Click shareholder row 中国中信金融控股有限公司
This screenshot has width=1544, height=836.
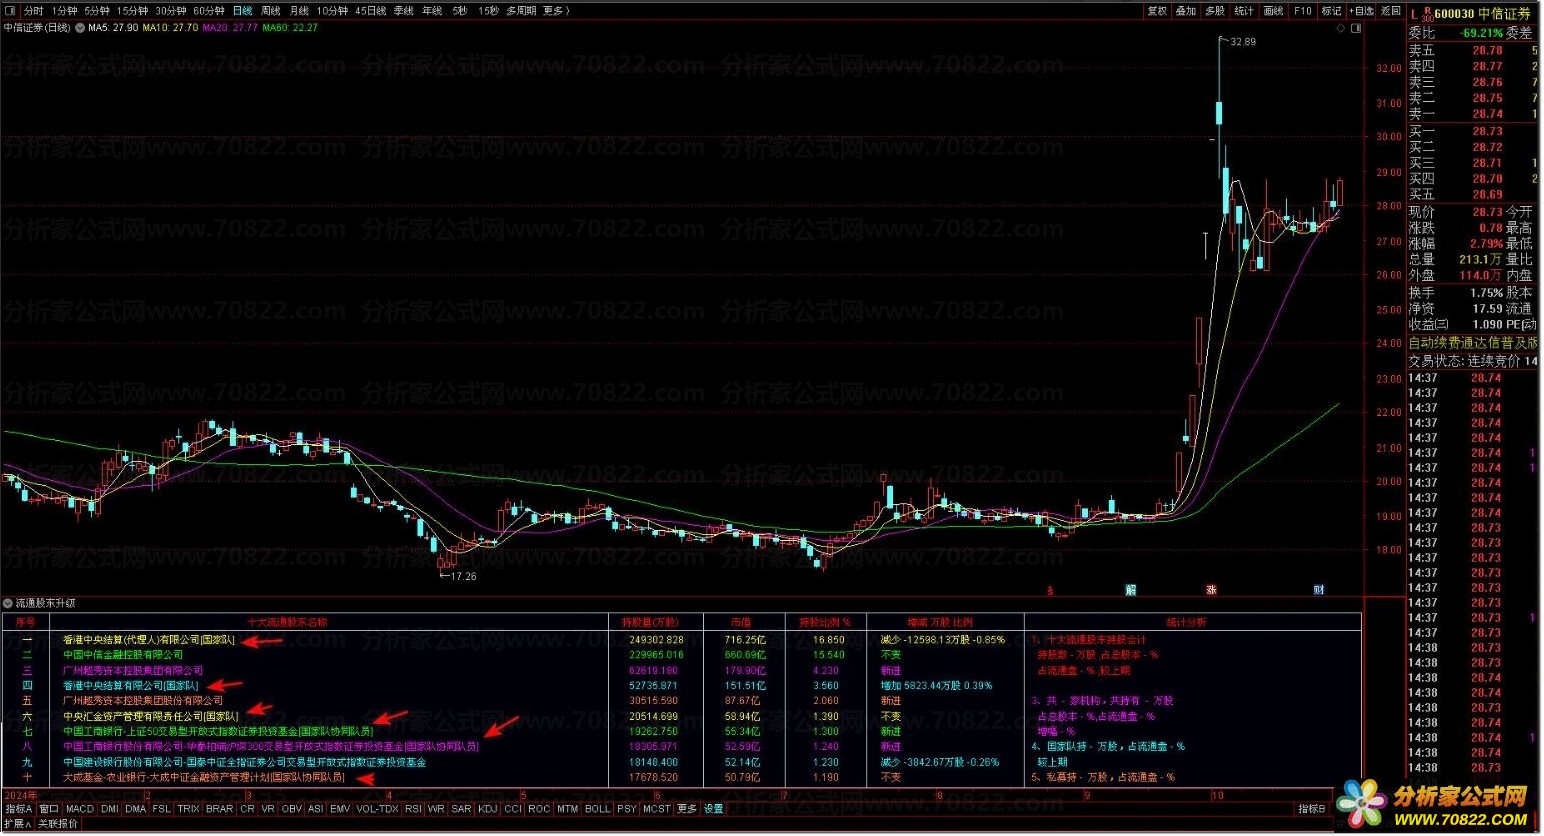click(x=123, y=655)
